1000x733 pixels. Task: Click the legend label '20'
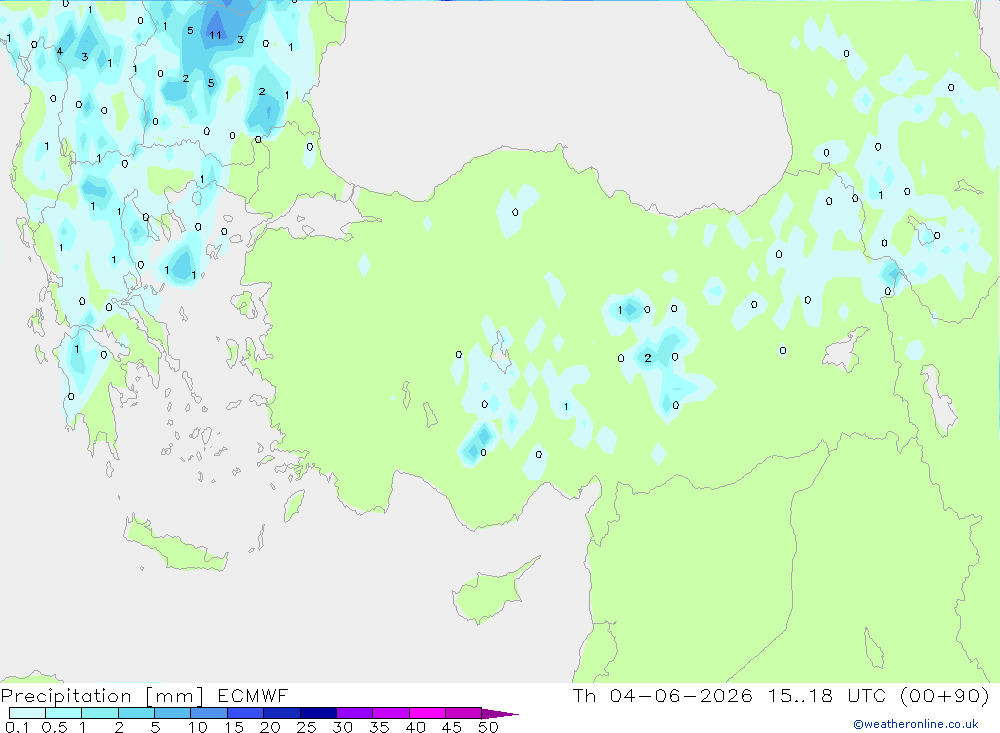(270, 727)
